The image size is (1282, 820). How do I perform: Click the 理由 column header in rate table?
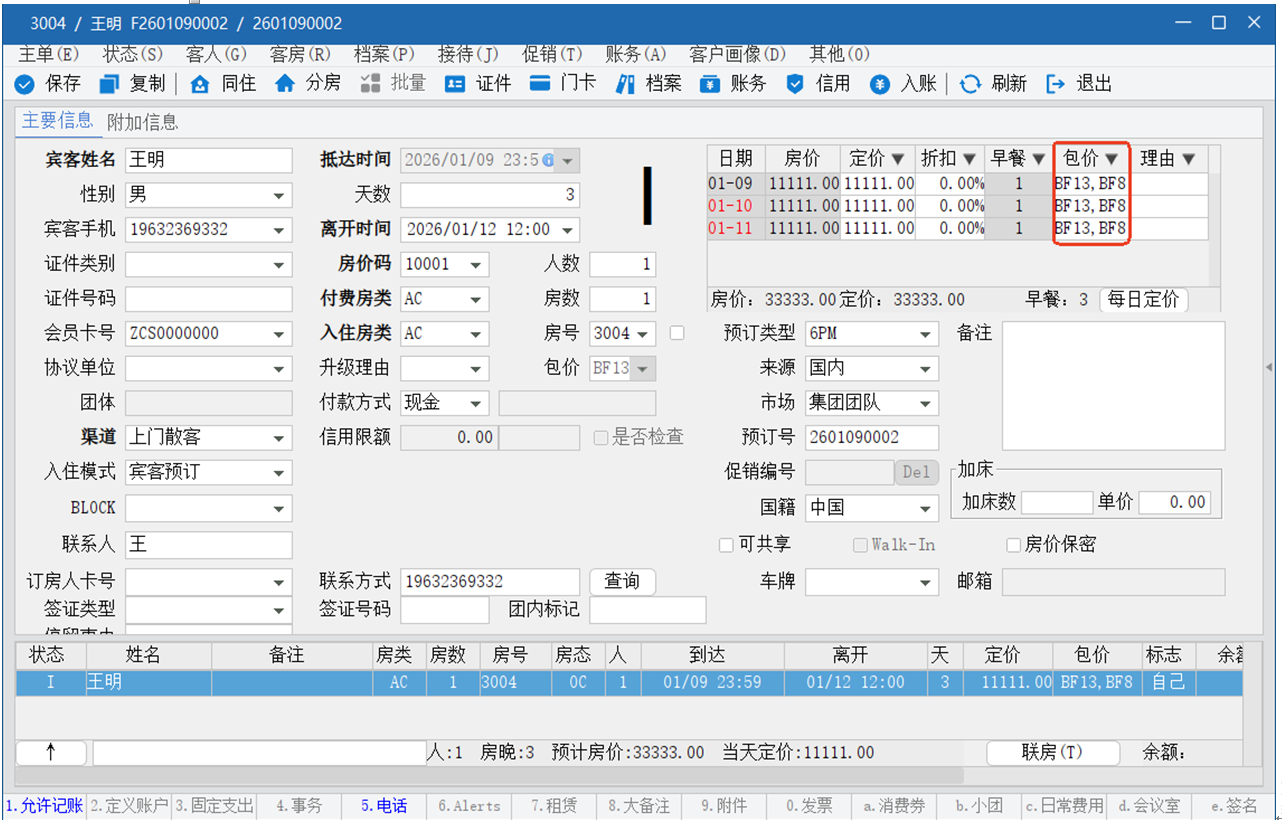[x=1169, y=158]
